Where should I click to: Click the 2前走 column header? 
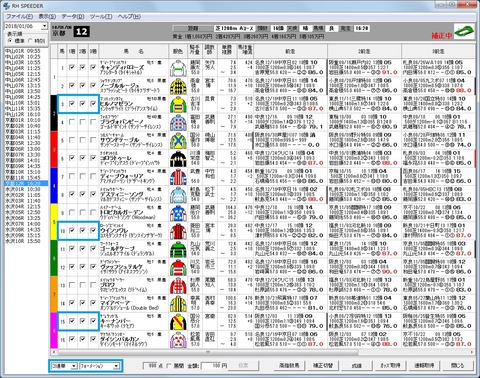[364, 51]
